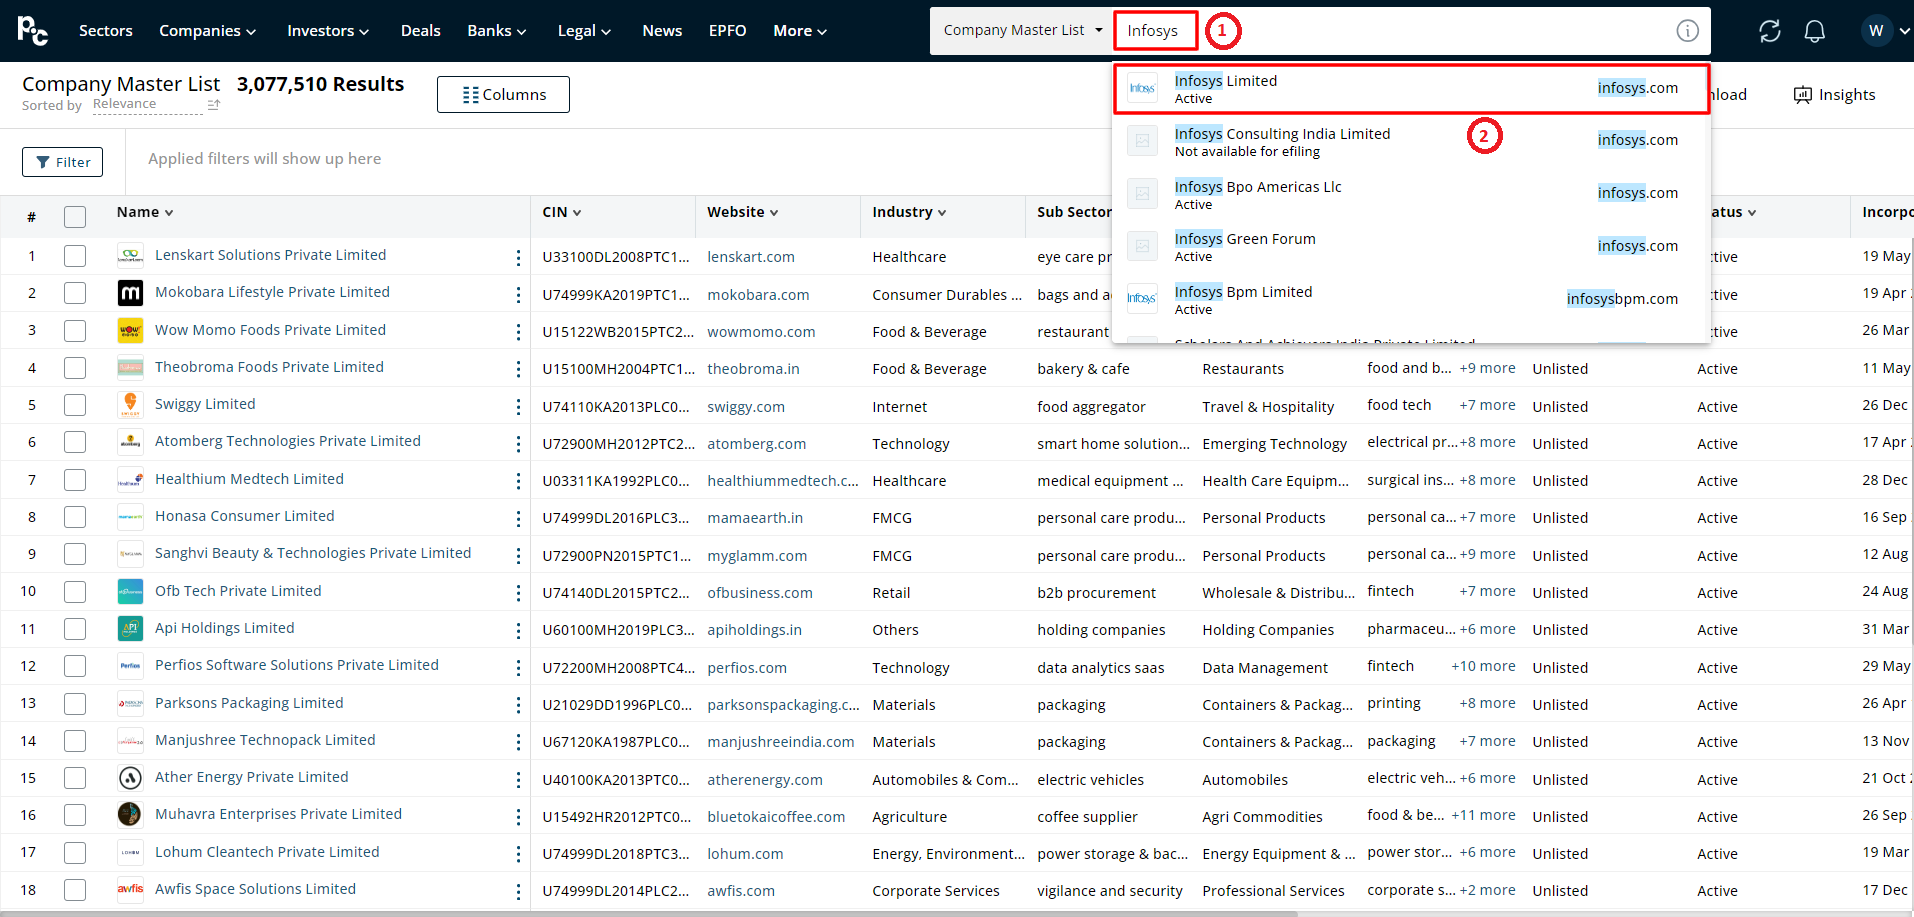
Task: Click the Filter button
Action: 63,162
